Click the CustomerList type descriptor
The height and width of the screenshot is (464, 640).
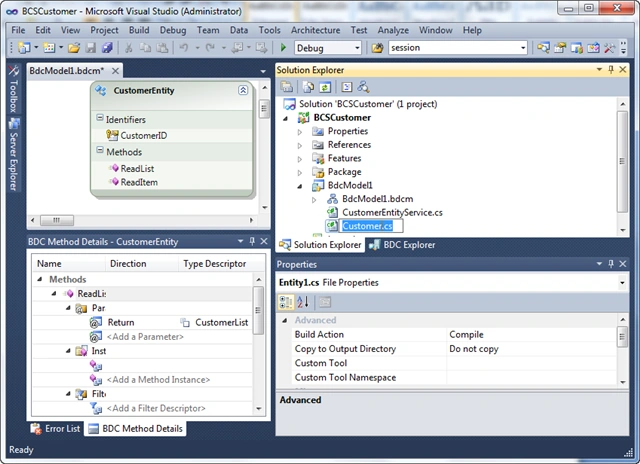pos(221,322)
